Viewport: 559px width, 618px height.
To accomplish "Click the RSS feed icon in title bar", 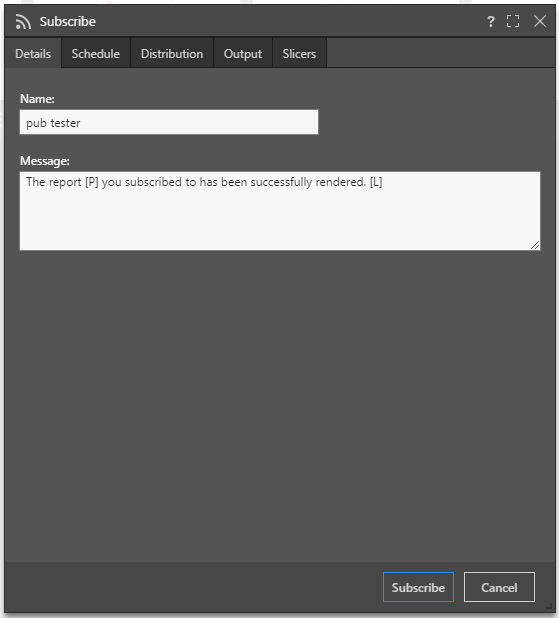I will [x=23, y=22].
